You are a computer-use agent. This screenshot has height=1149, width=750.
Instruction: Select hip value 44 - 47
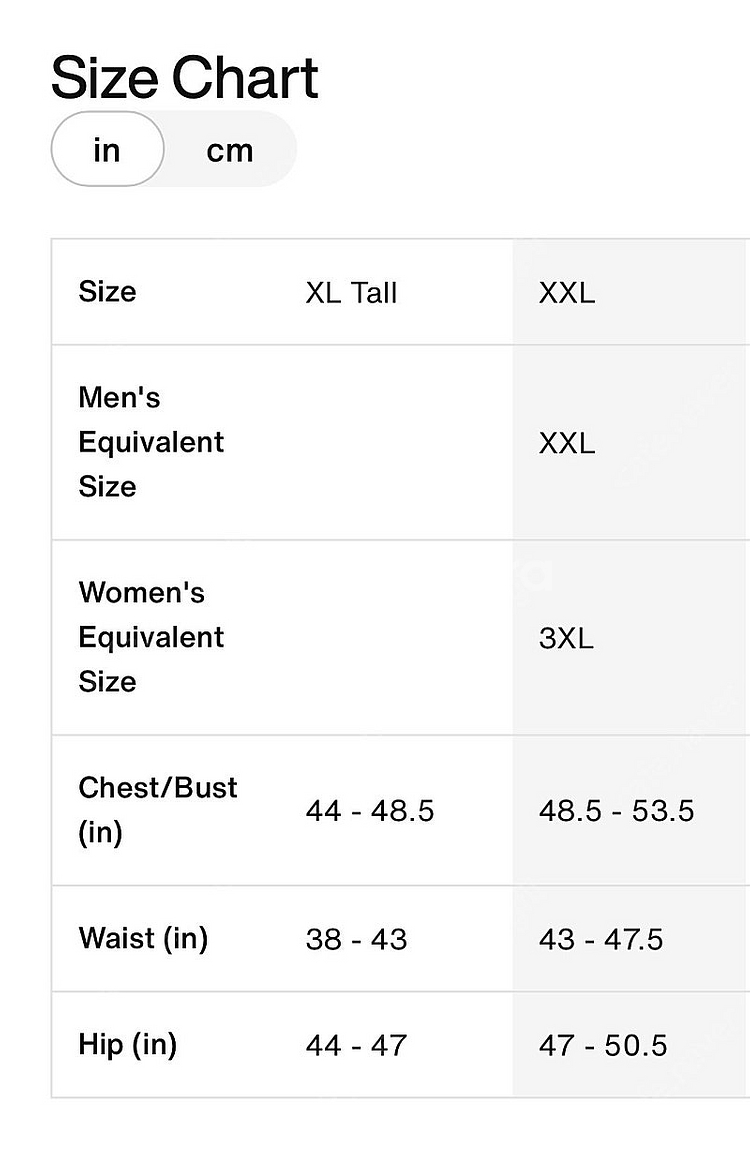coord(356,1045)
